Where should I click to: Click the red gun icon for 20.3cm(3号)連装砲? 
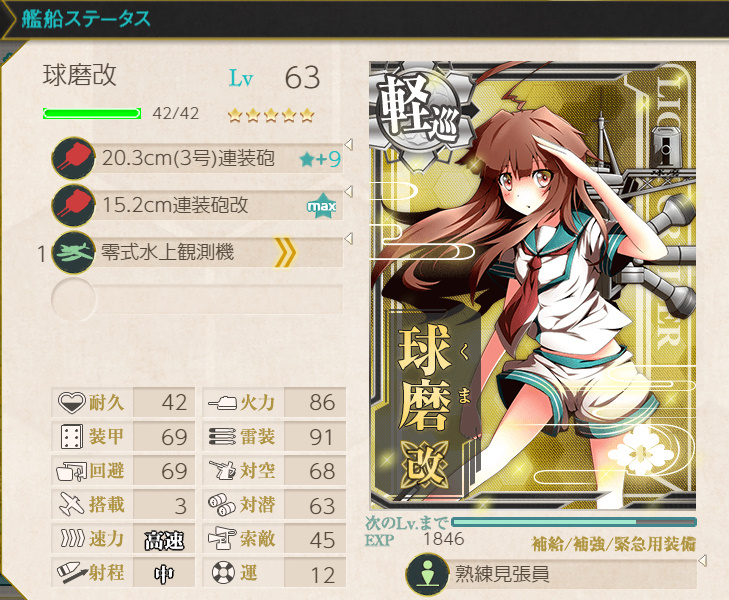(x=73, y=158)
